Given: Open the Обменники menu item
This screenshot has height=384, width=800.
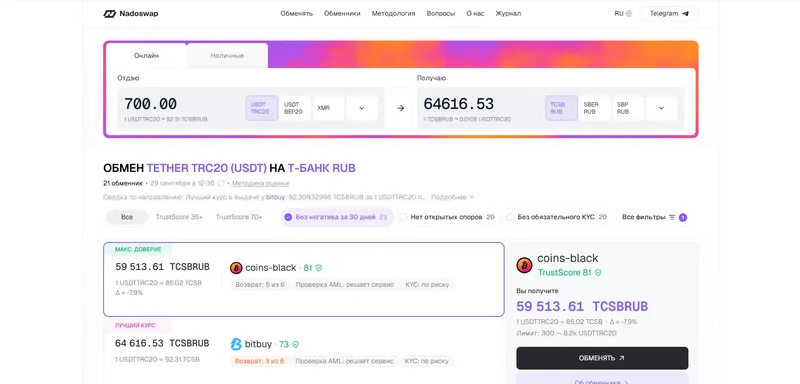Looking at the screenshot, I should pyautogui.click(x=342, y=14).
